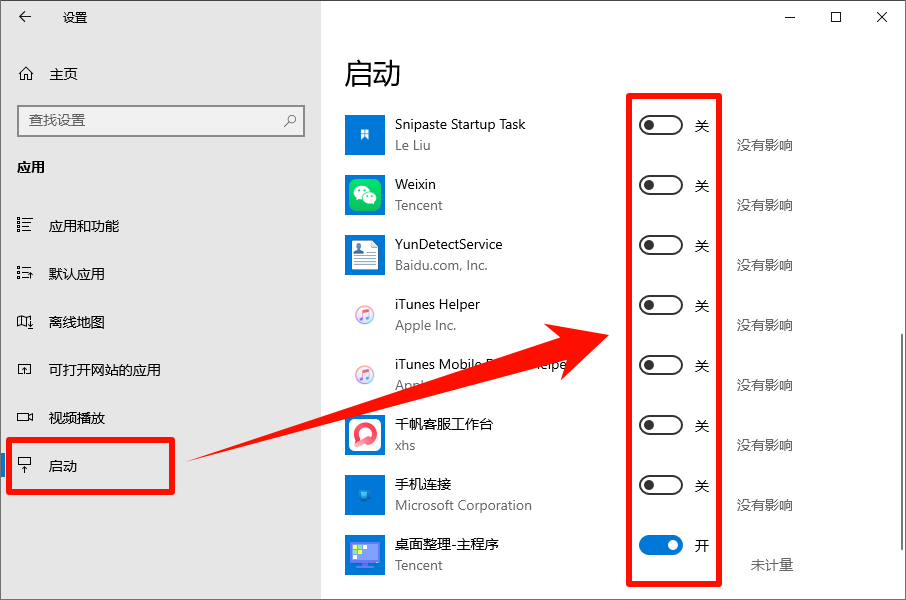This screenshot has height=600, width=906.
Task: Click the Snipaste Startup Task app icon
Action: (x=365, y=135)
